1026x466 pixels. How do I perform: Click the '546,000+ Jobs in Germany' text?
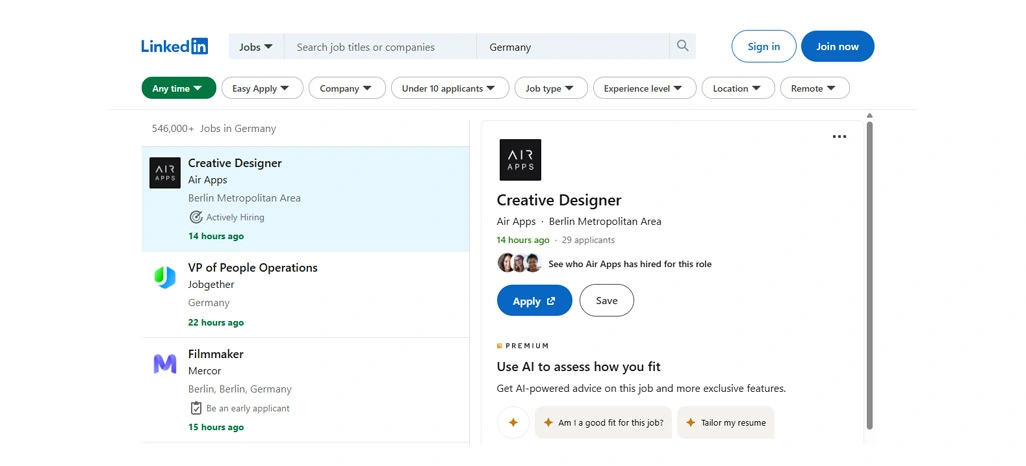pyautogui.click(x=214, y=129)
